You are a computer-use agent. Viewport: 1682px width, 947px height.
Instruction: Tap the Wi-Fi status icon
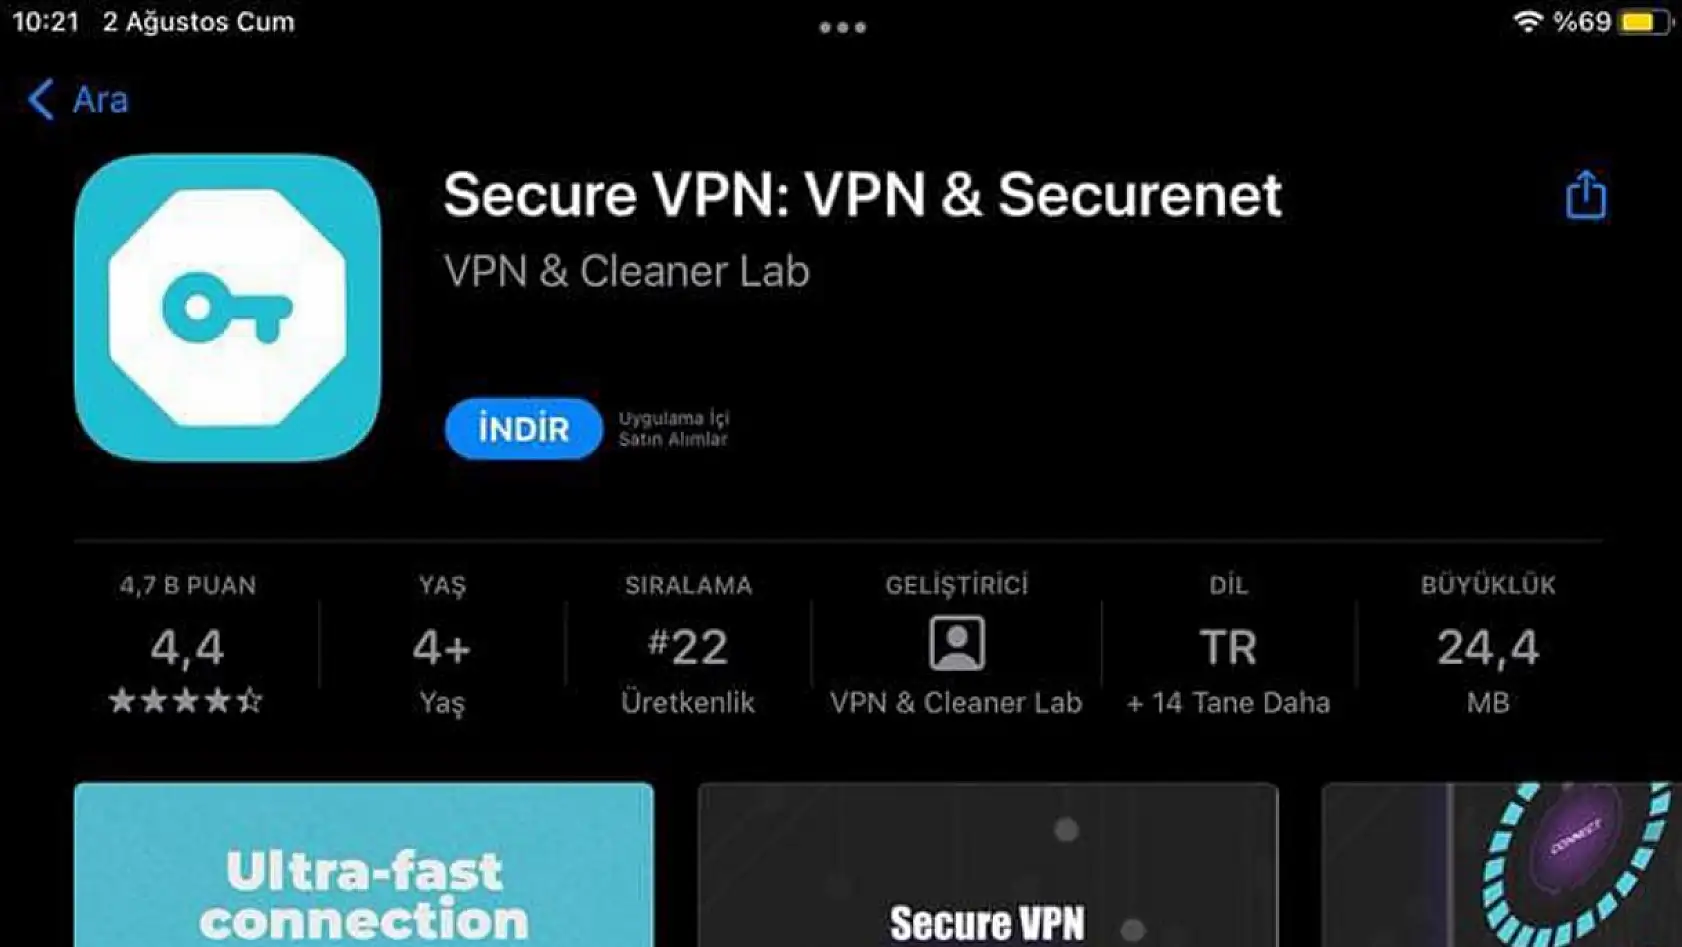[1527, 21]
